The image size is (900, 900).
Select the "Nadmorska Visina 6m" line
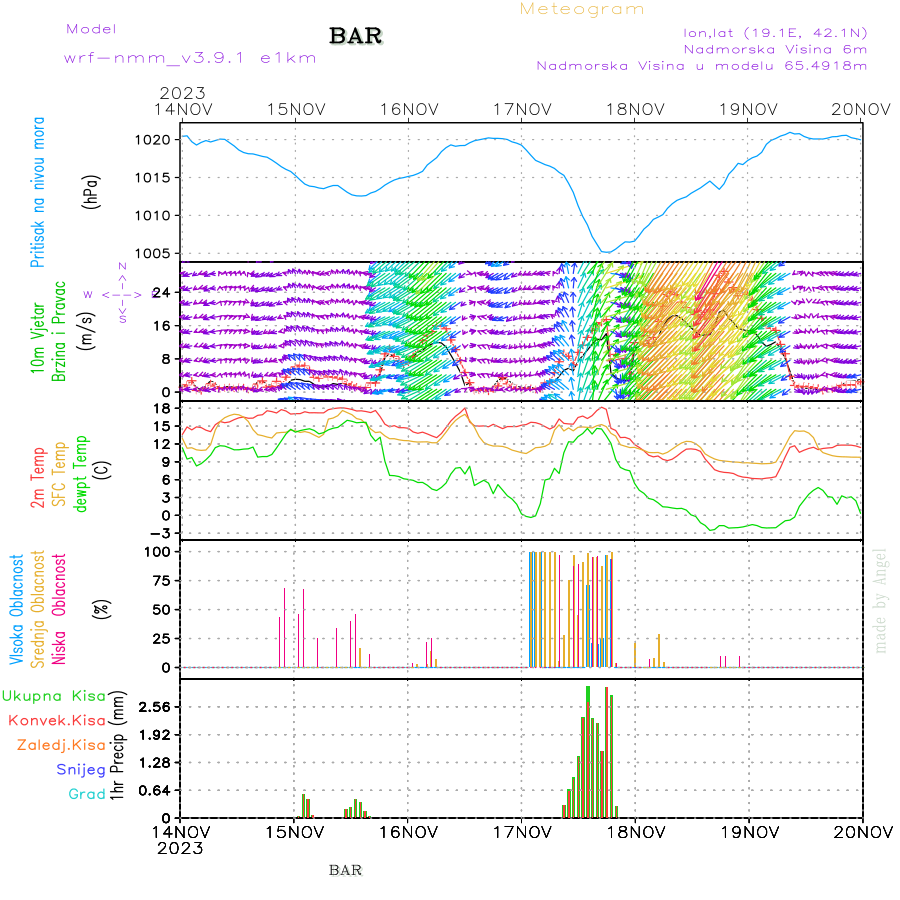click(x=775, y=49)
